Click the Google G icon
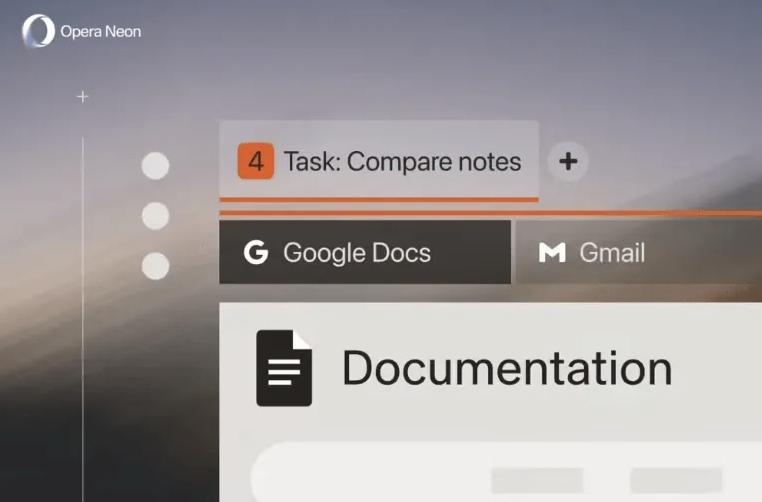The image size is (762, 502). click(256, 253)
